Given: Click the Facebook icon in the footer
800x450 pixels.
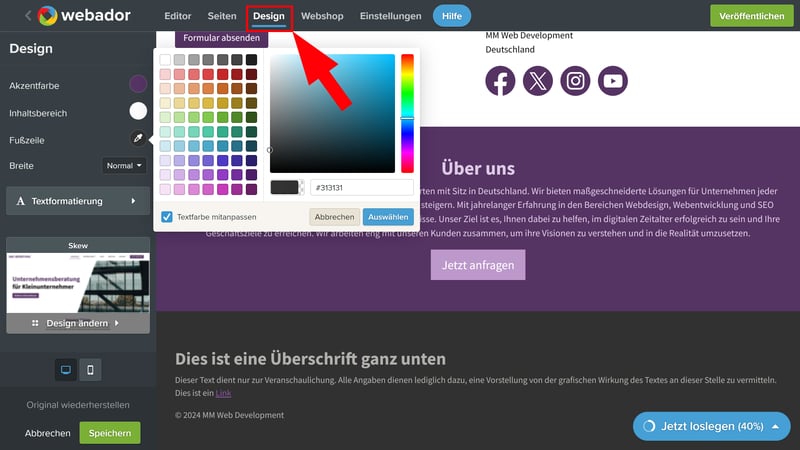Looking at the screenshot, I should (500, 81).
